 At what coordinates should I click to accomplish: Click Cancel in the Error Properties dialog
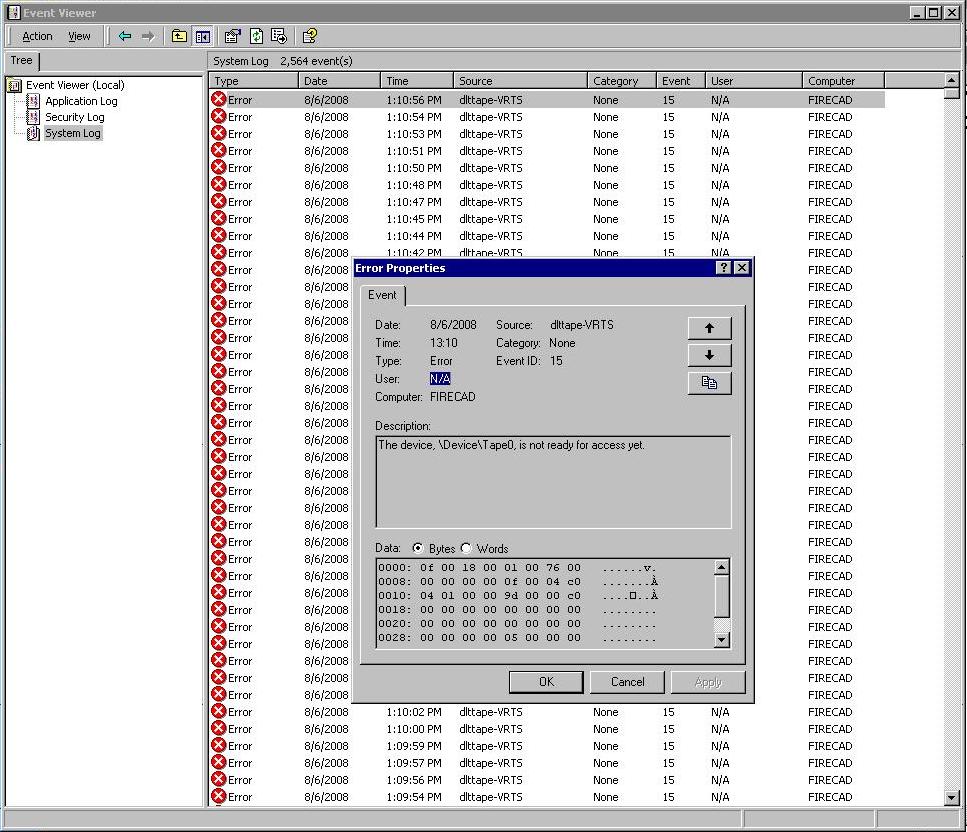627,682
